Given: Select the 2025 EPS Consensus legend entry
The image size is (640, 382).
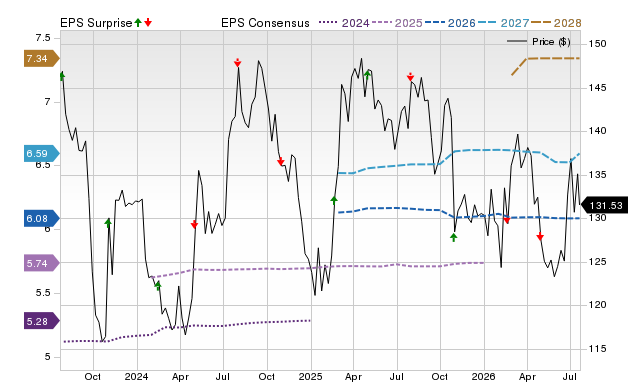Looking at the screenshot, I should pos(397,23).
